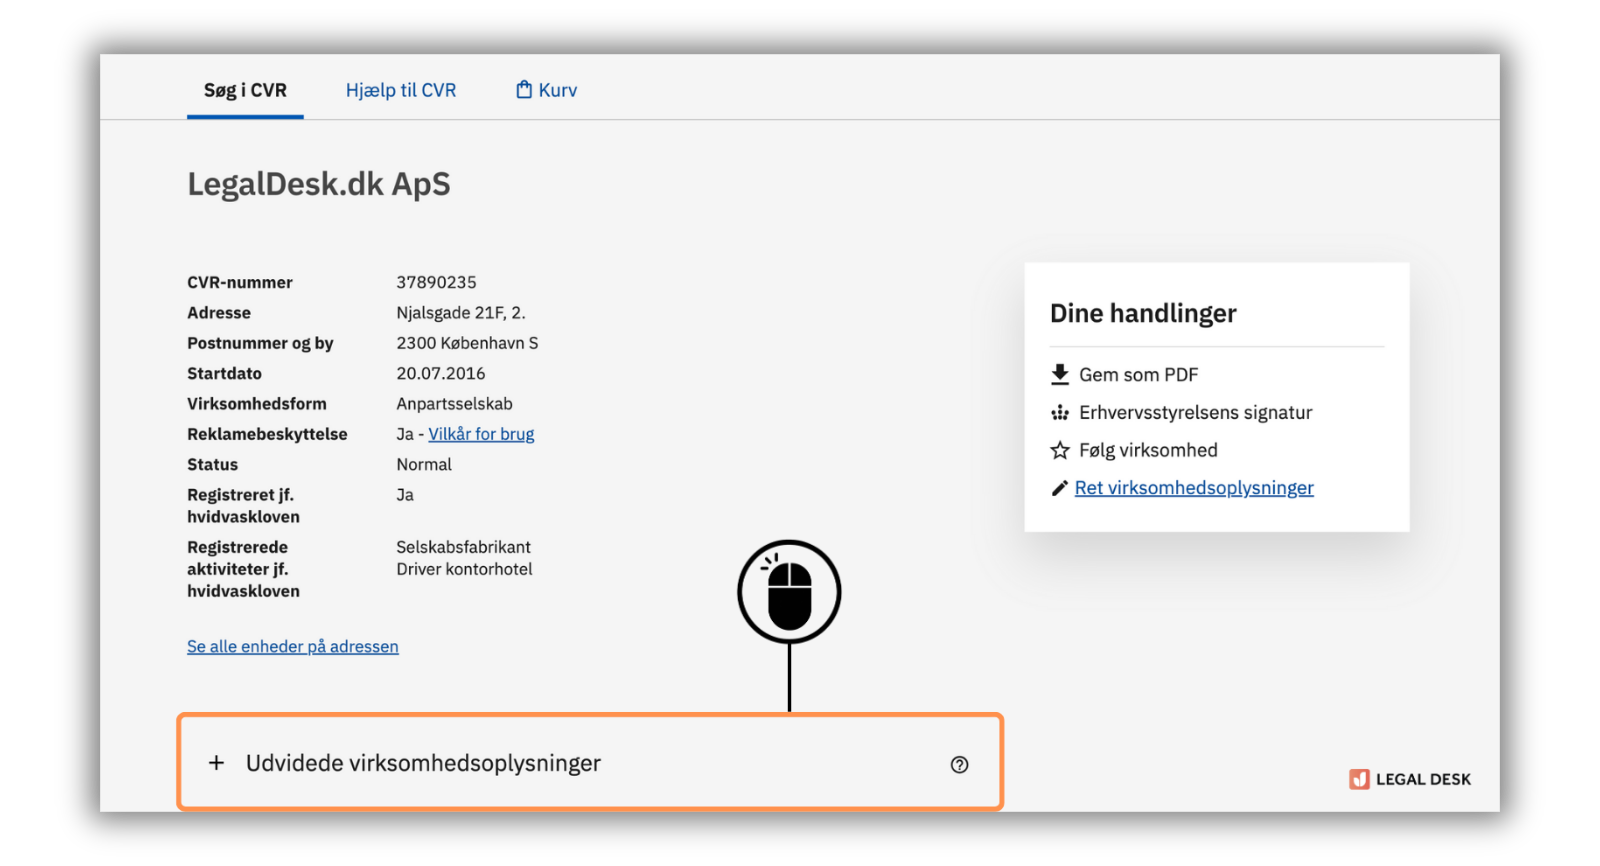Switch to the Søg i CVR tab
Viewport: 1600px width, 866px height.
(x=245, y=90)
